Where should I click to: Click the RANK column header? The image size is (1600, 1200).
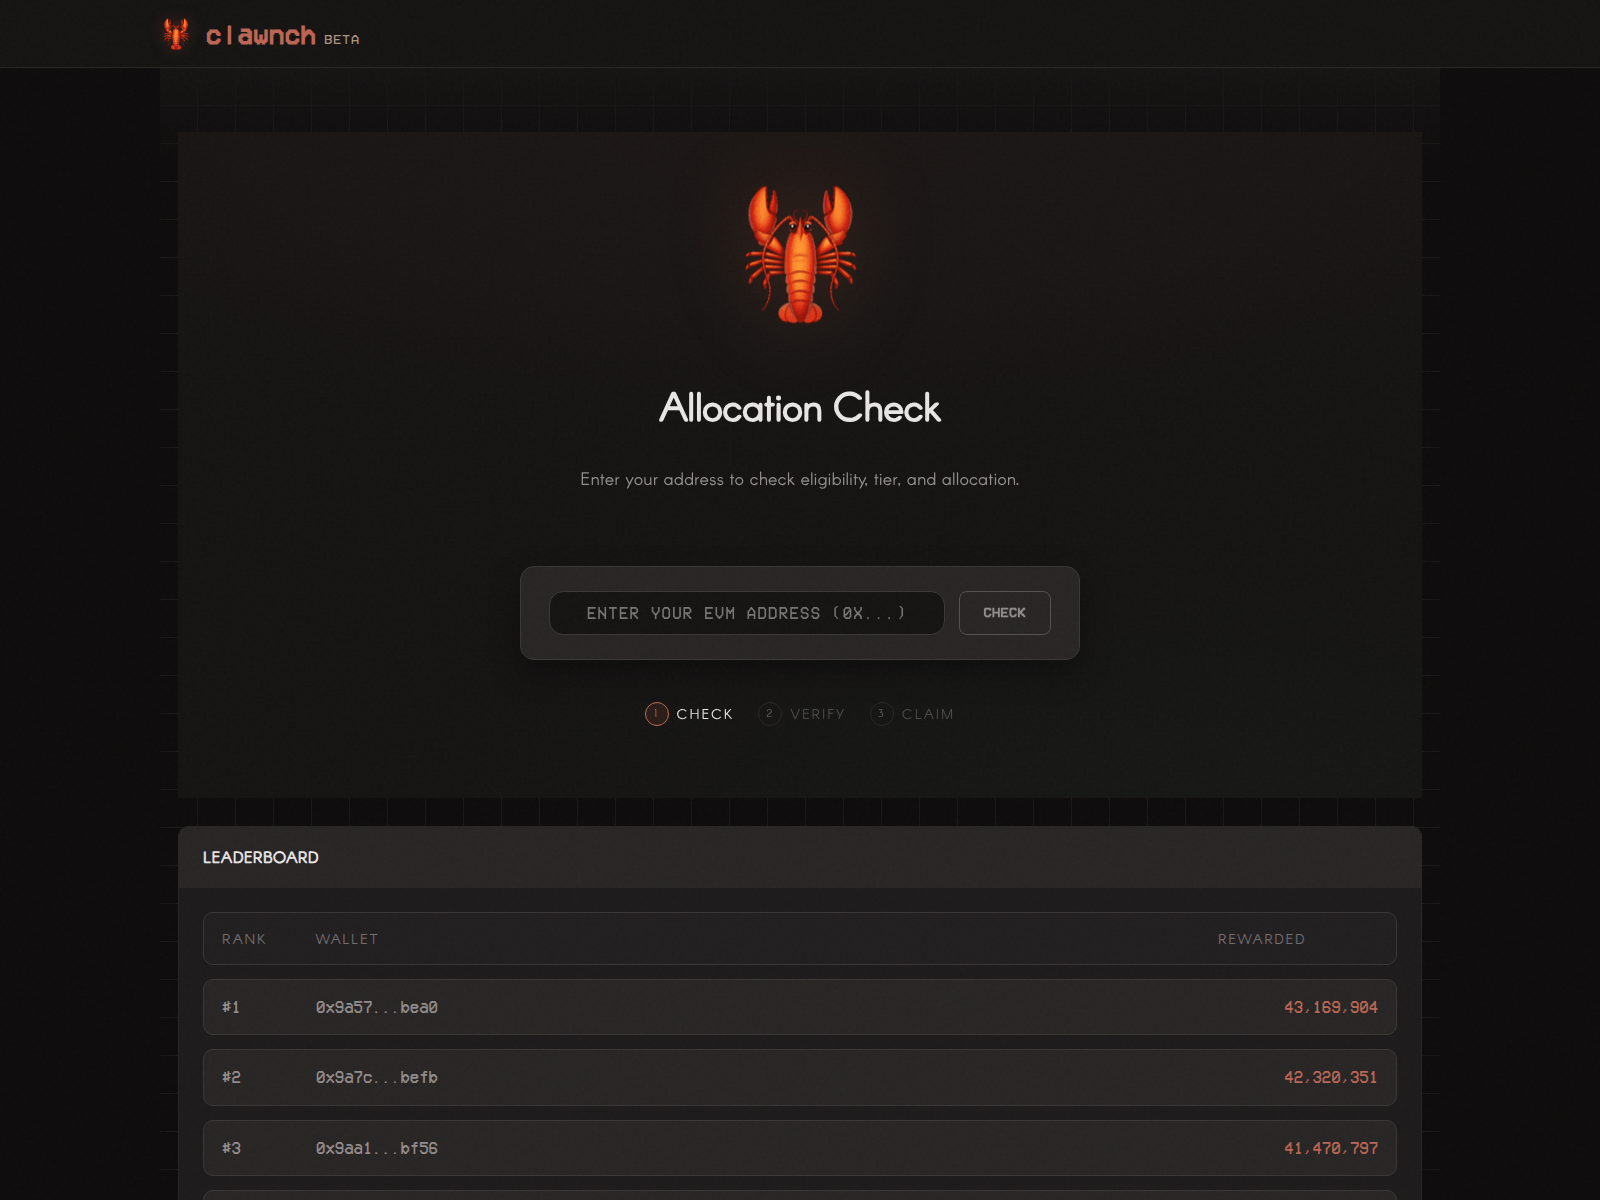point(244,939)
